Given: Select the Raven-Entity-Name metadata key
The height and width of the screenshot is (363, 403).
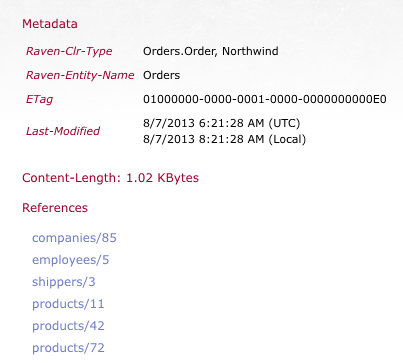Looking at the screenshot, I should click(x=80, y=75).
